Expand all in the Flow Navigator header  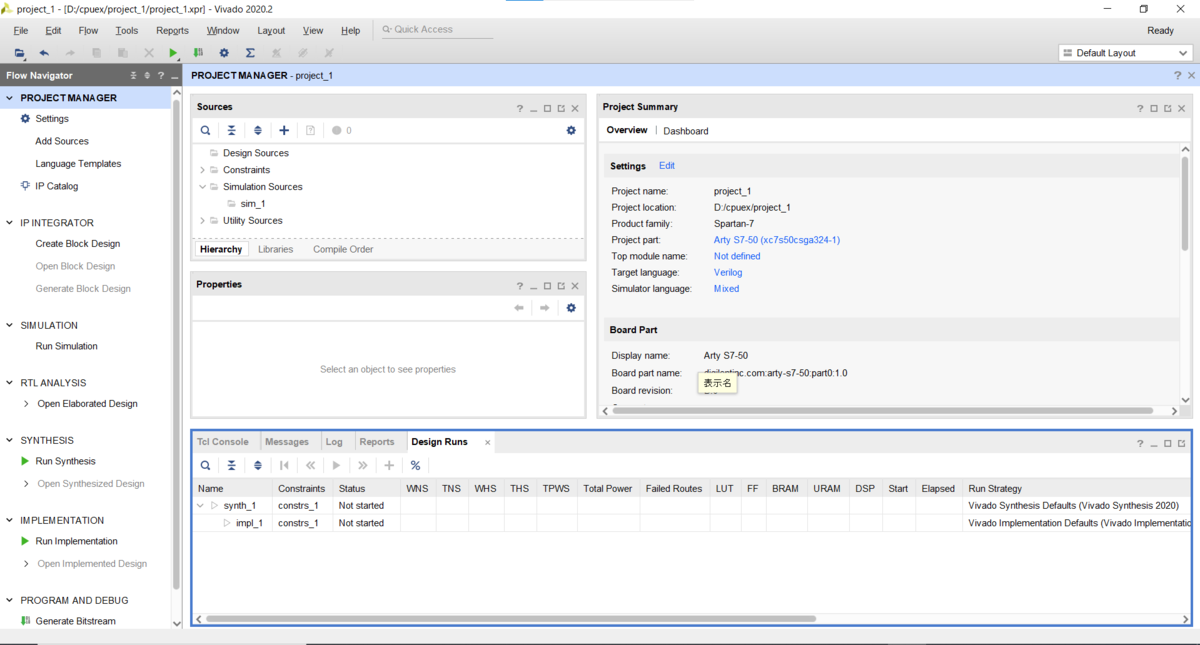148,76
